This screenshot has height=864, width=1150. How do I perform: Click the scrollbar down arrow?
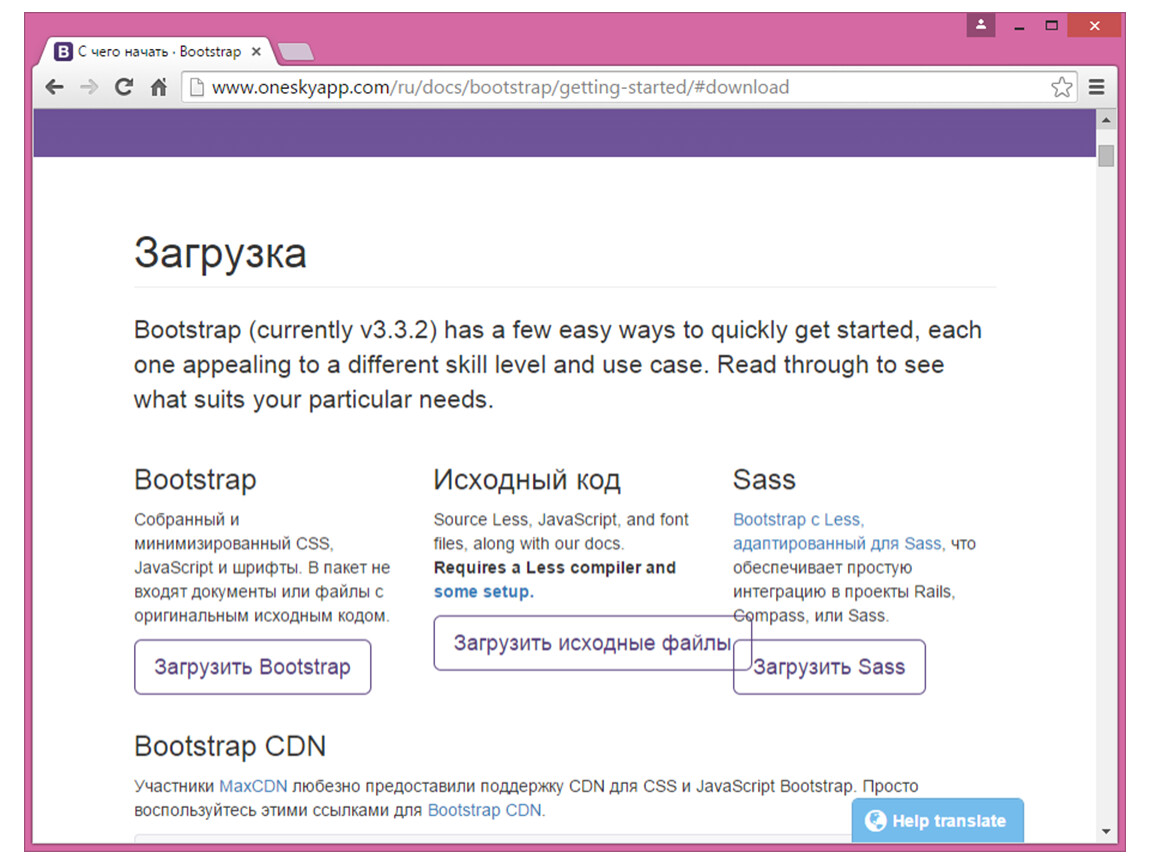click(1106, 831)
